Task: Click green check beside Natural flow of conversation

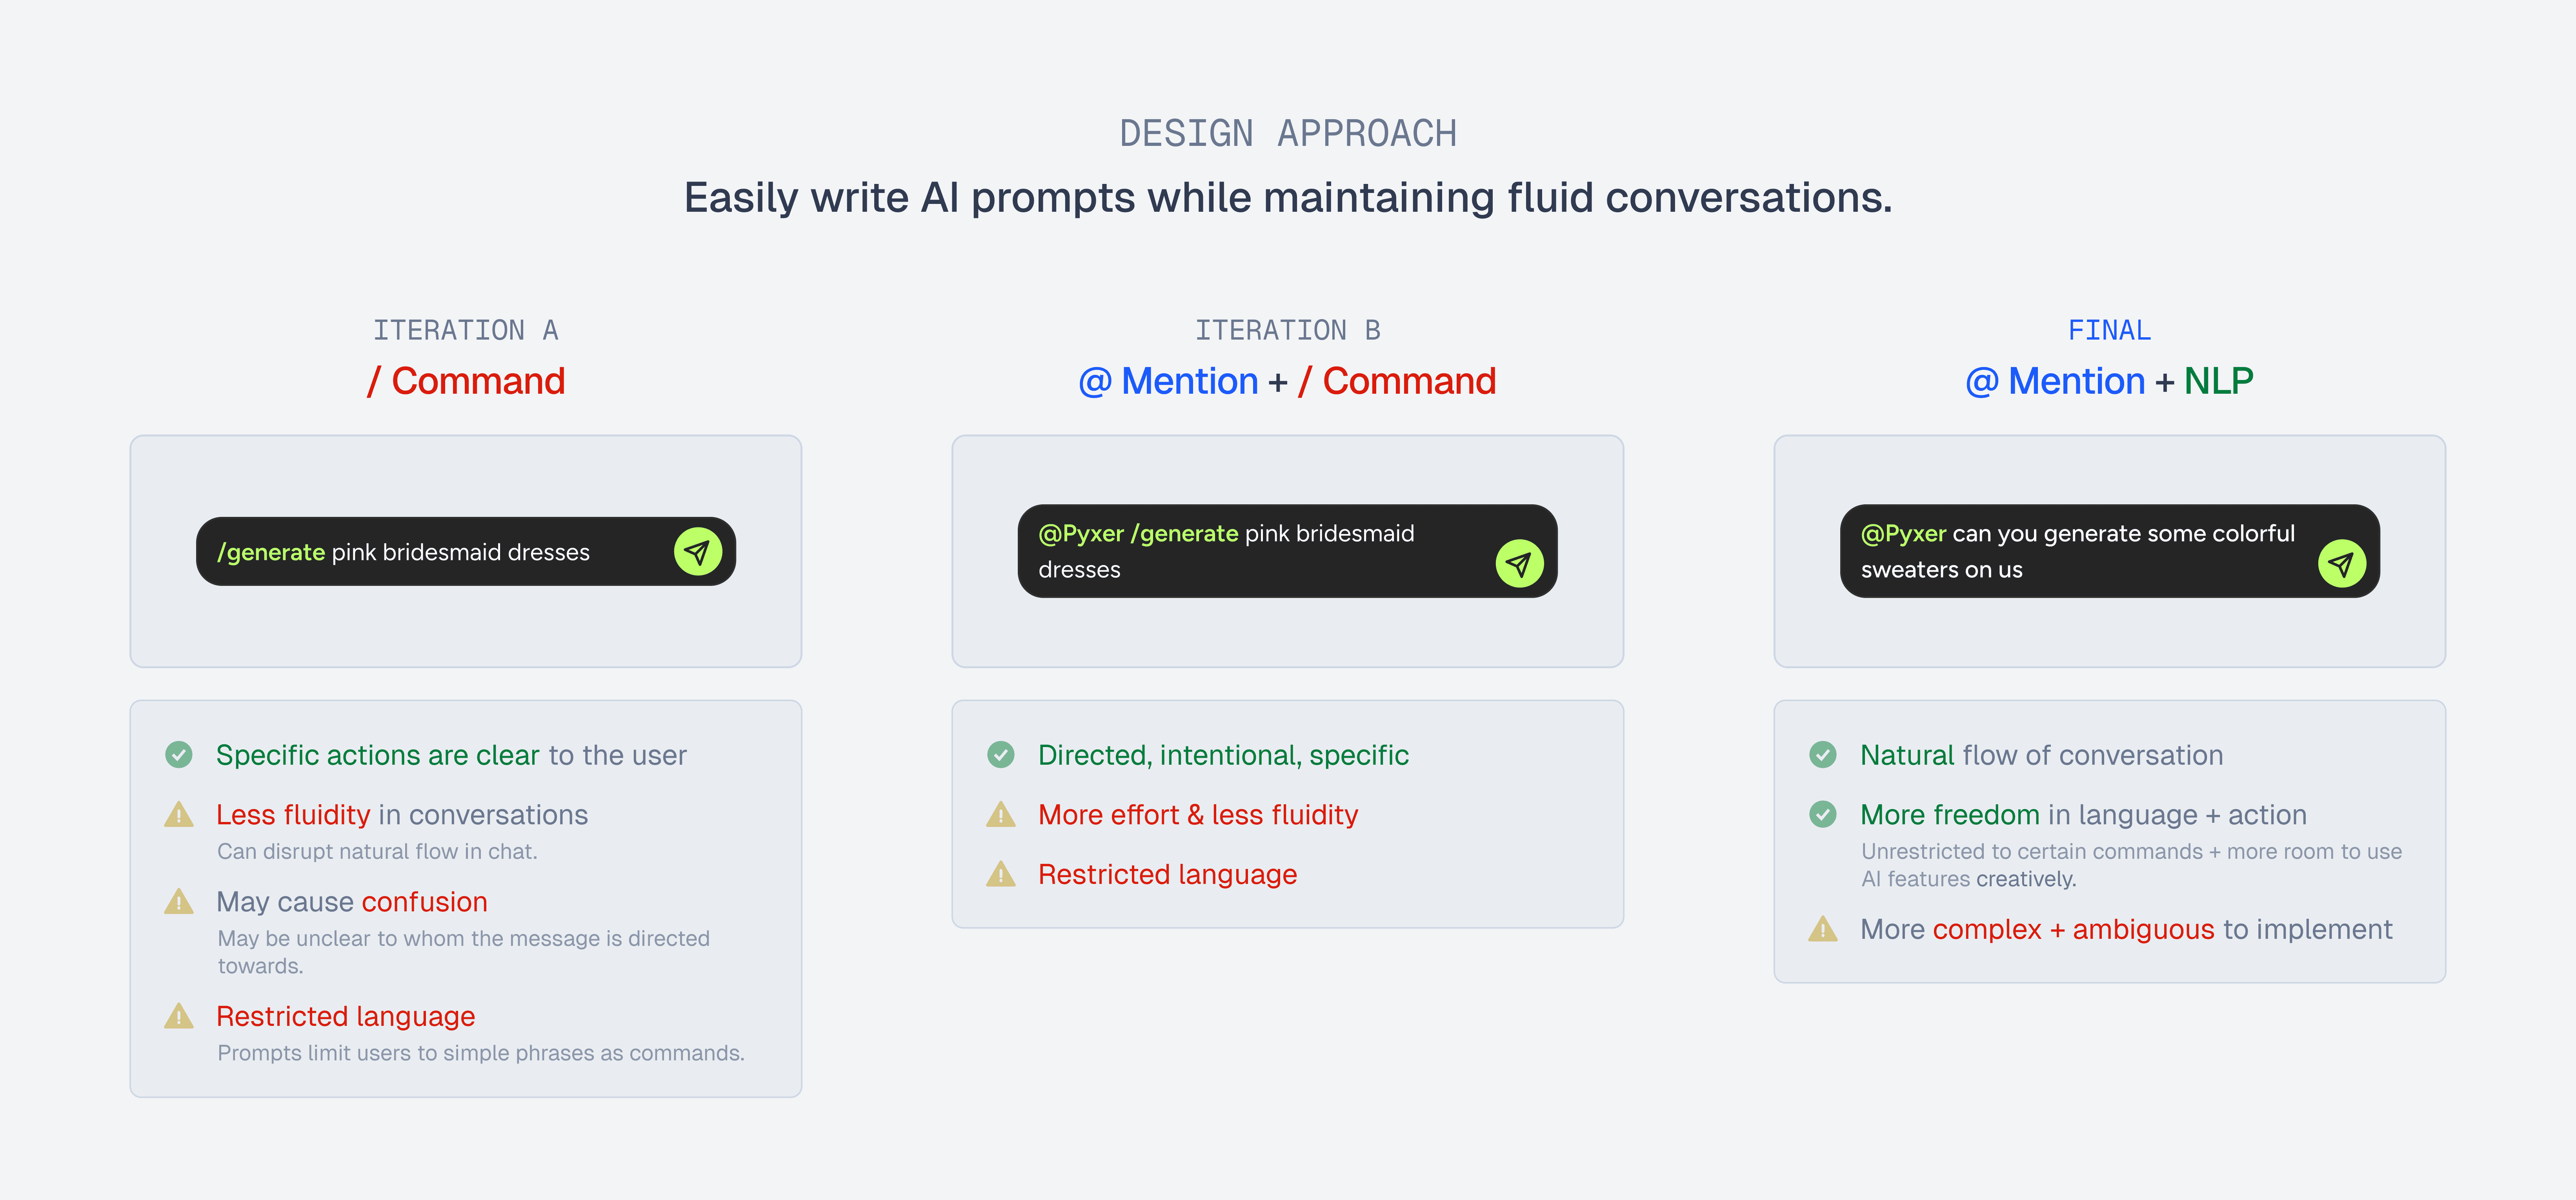Action: pyautogui.click(x=1823, y=755)
